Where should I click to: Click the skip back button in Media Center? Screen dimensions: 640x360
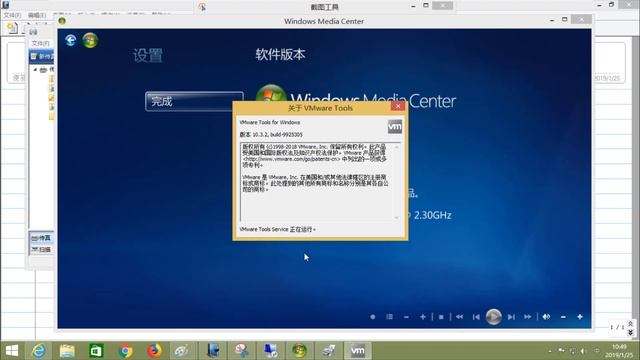(x=476, y=317)
